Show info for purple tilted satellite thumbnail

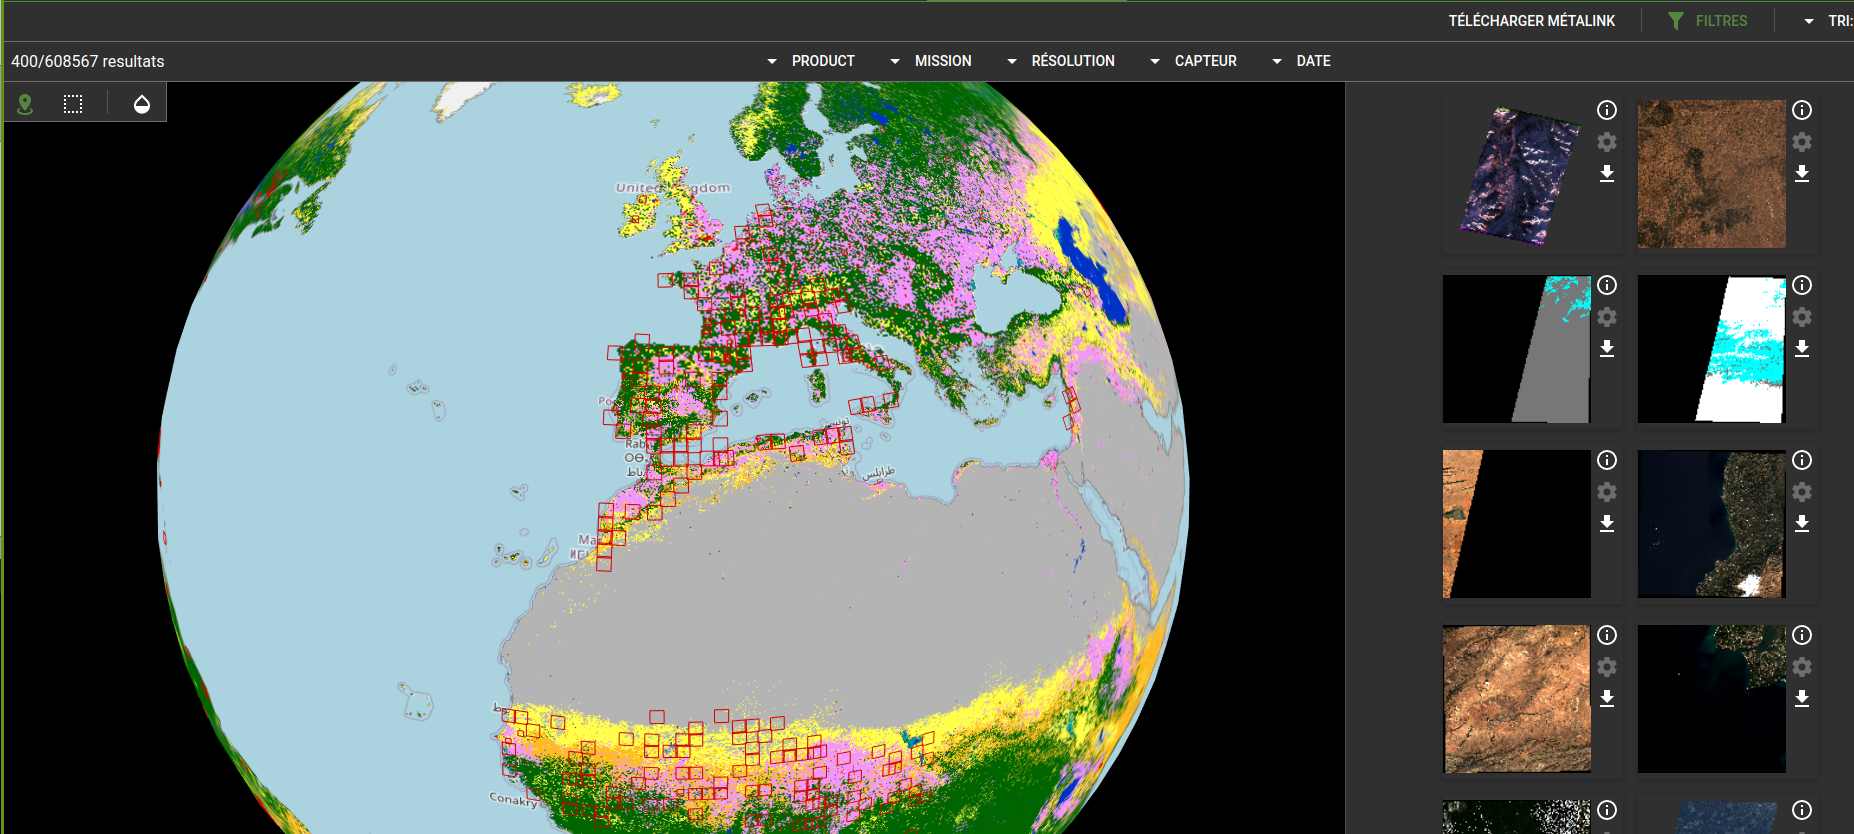tap(1607, 110)
